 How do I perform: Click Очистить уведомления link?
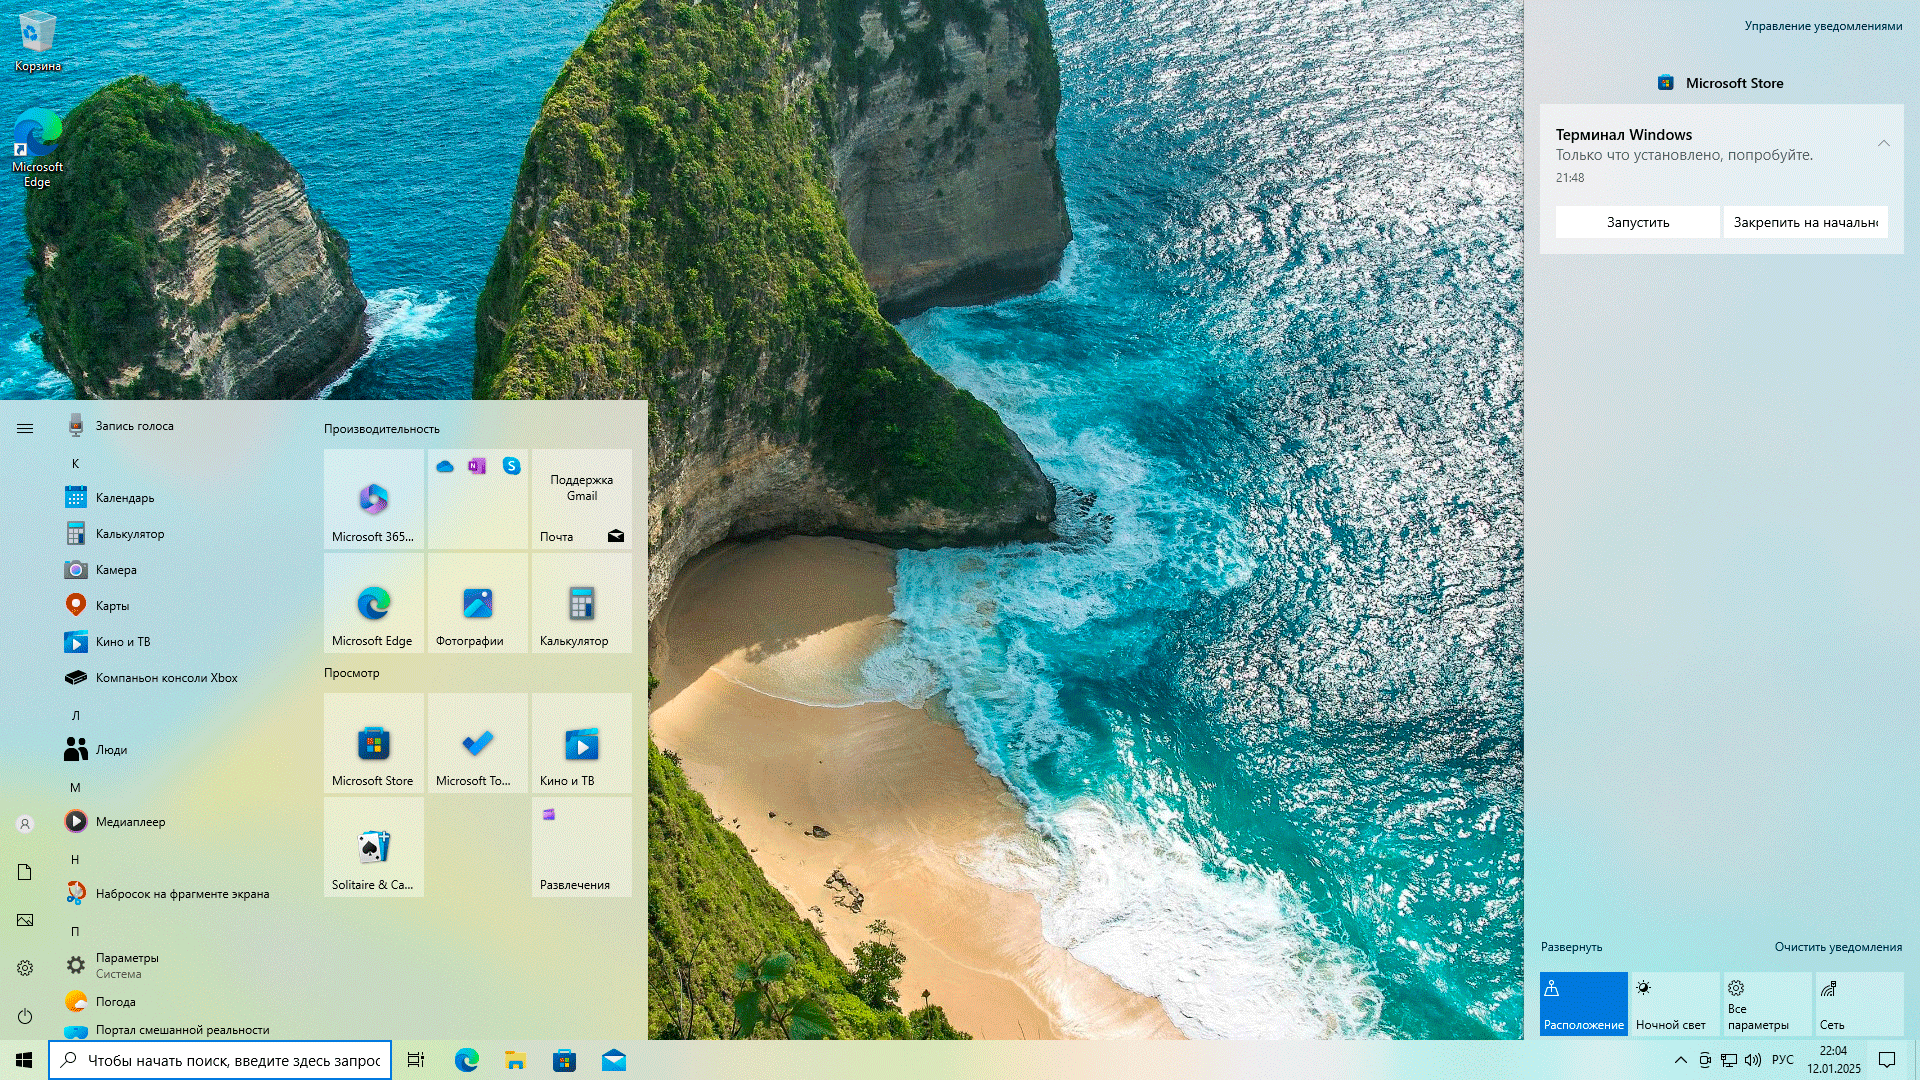(1837, 947)
